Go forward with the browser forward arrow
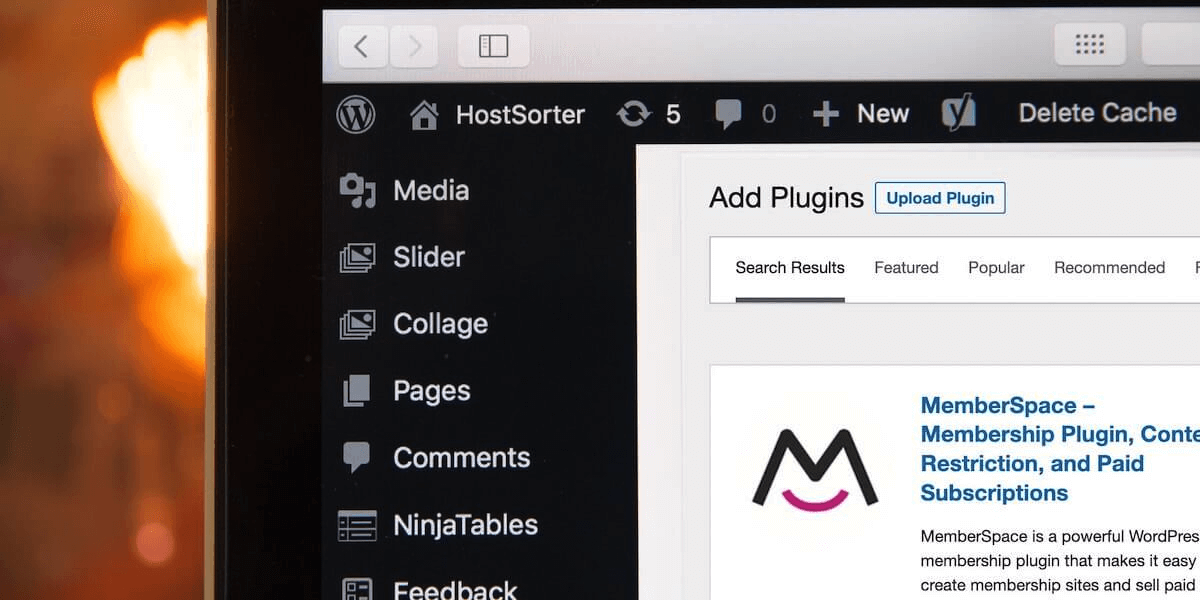Viewport: 1200px width, 600px height. 414,45
